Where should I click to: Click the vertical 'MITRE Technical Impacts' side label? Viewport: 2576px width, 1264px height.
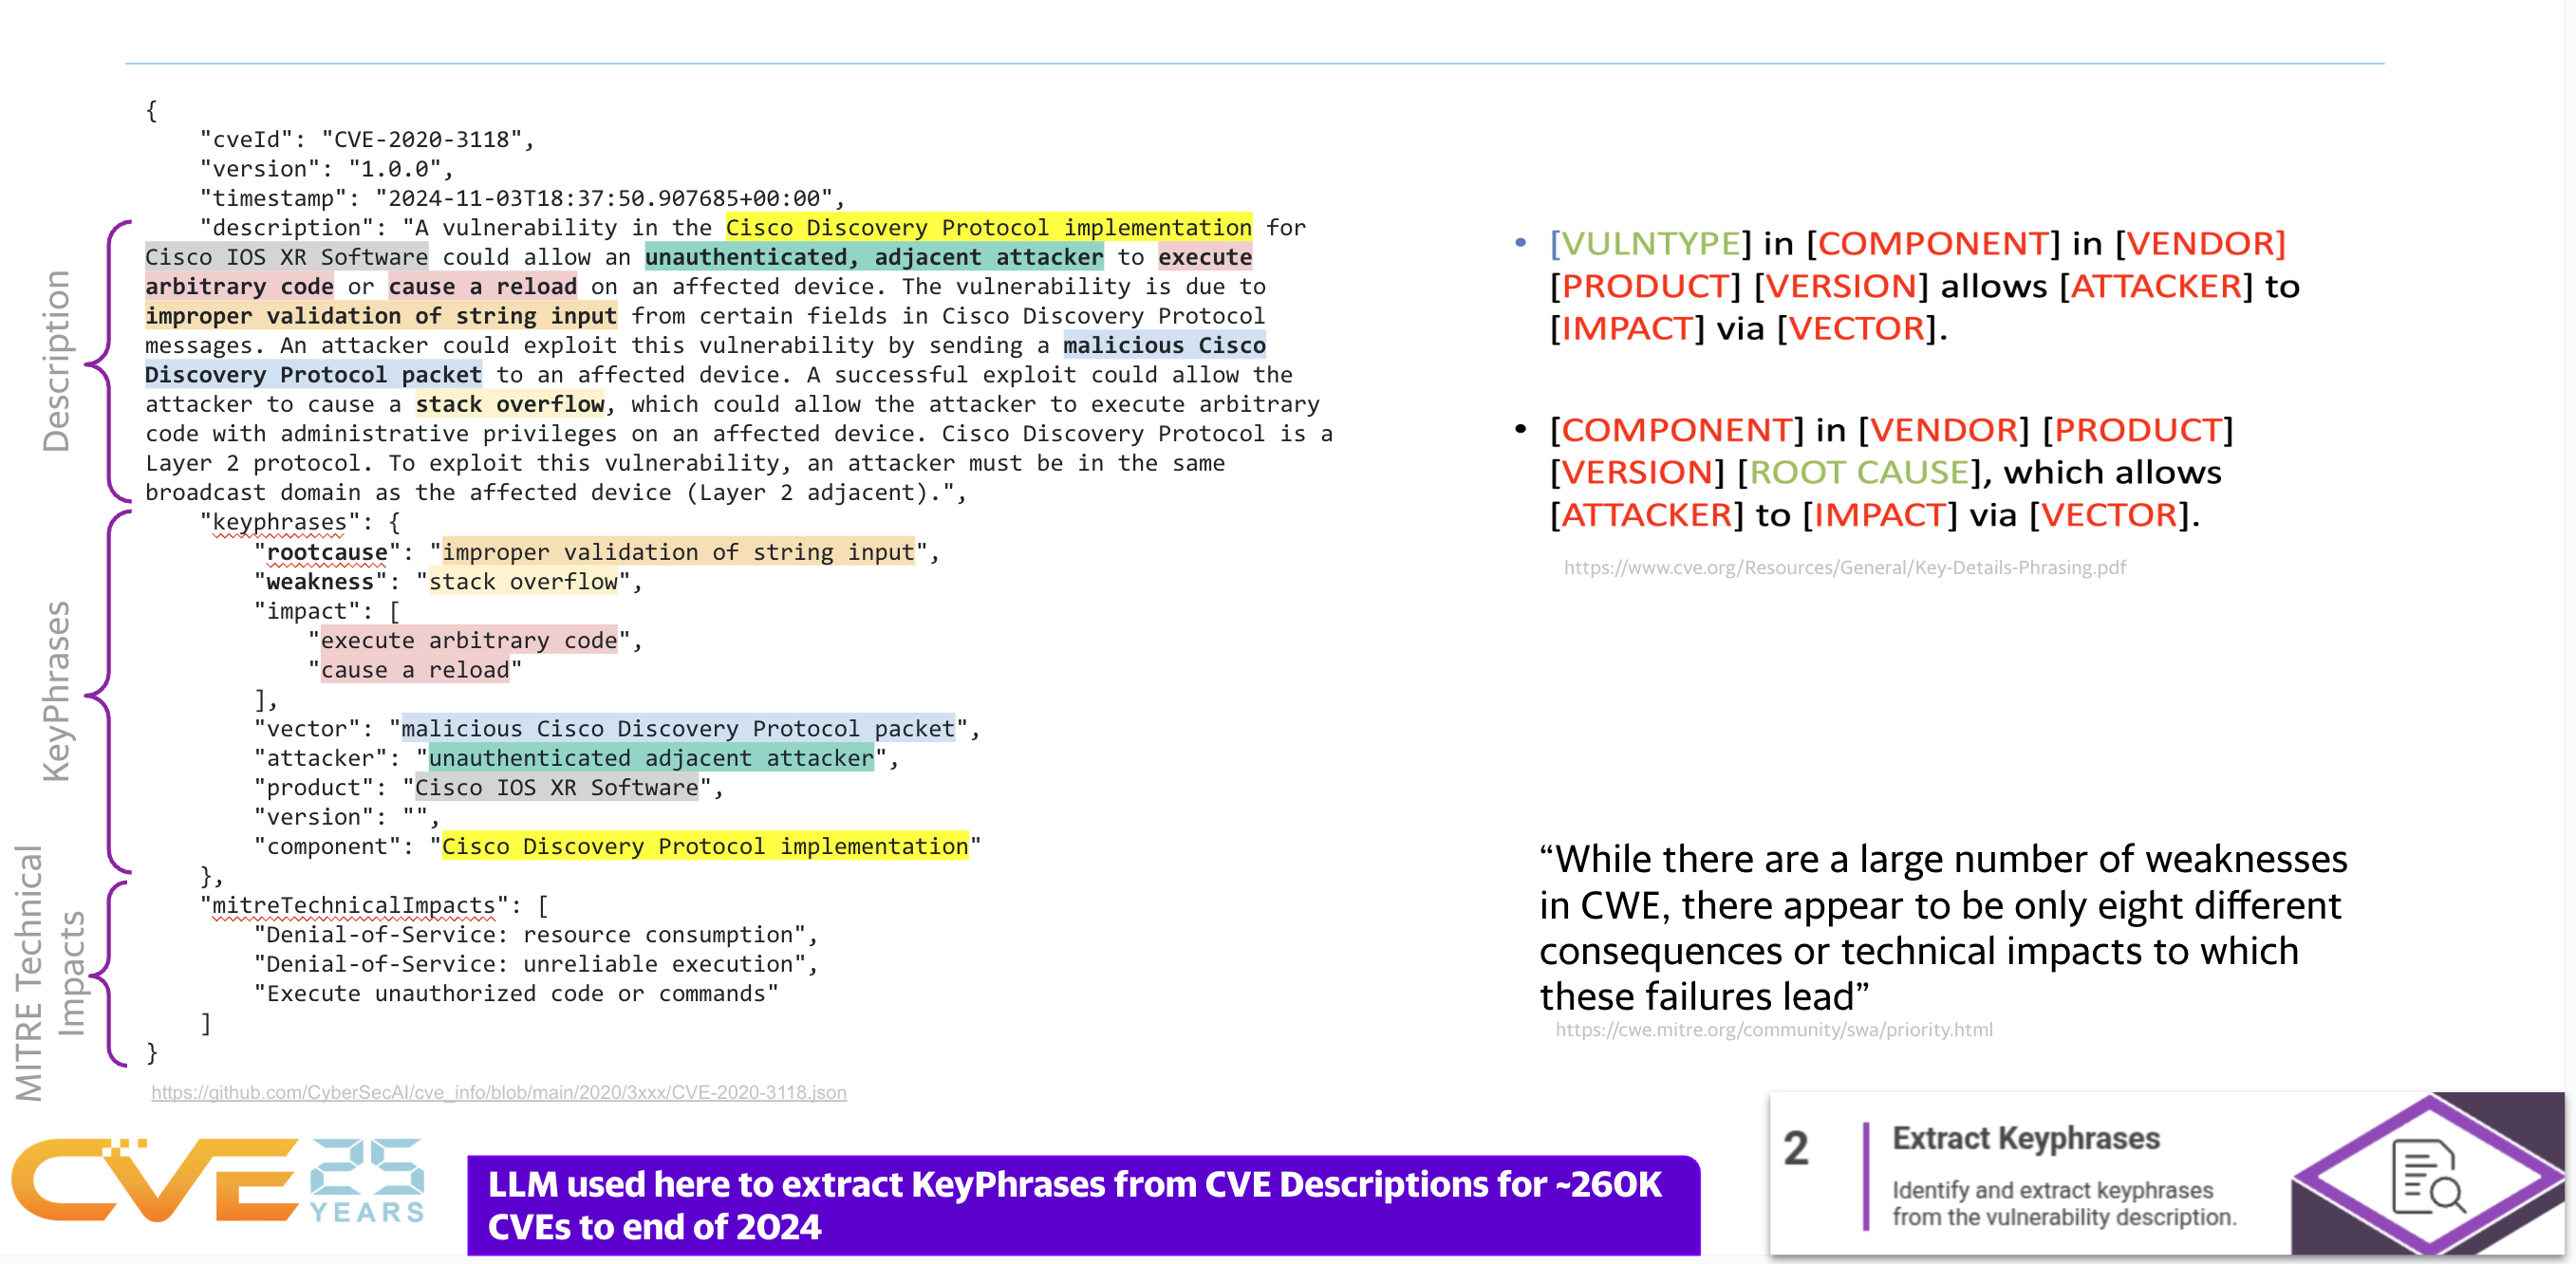click(50, 973)
